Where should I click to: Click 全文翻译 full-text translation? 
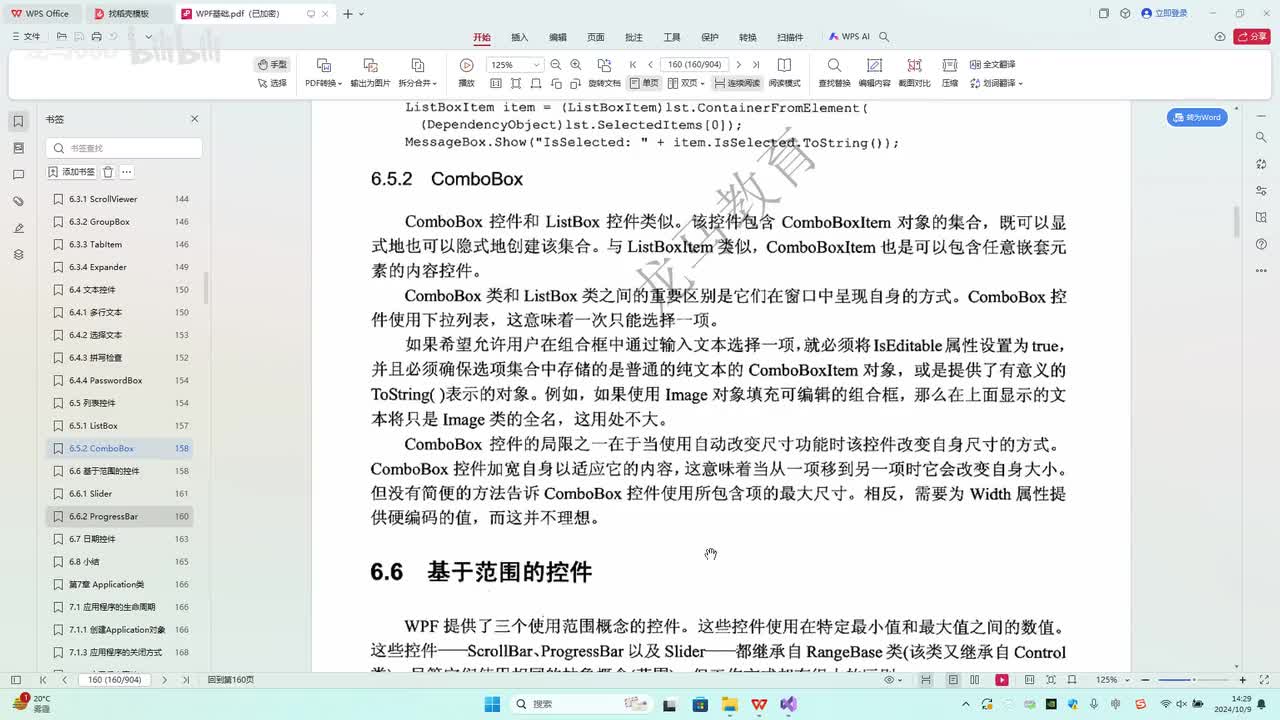991,64
